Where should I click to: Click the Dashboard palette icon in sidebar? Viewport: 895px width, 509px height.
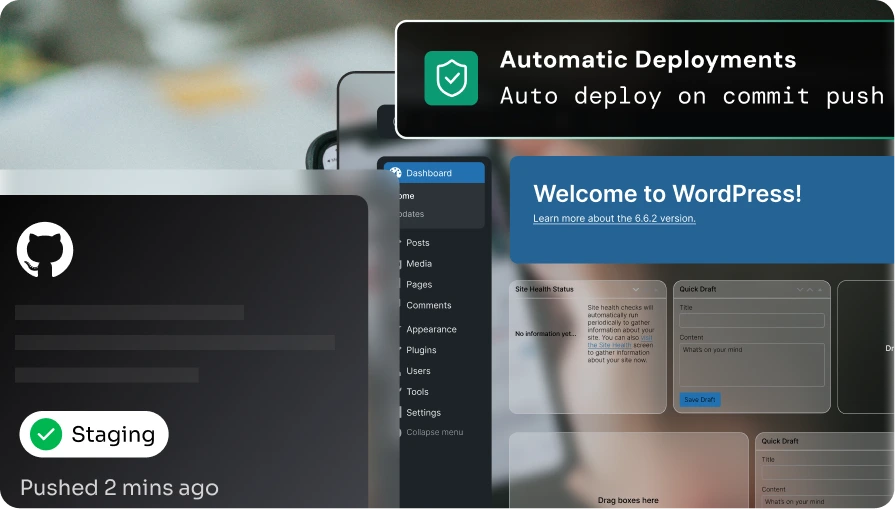point(396,173)
